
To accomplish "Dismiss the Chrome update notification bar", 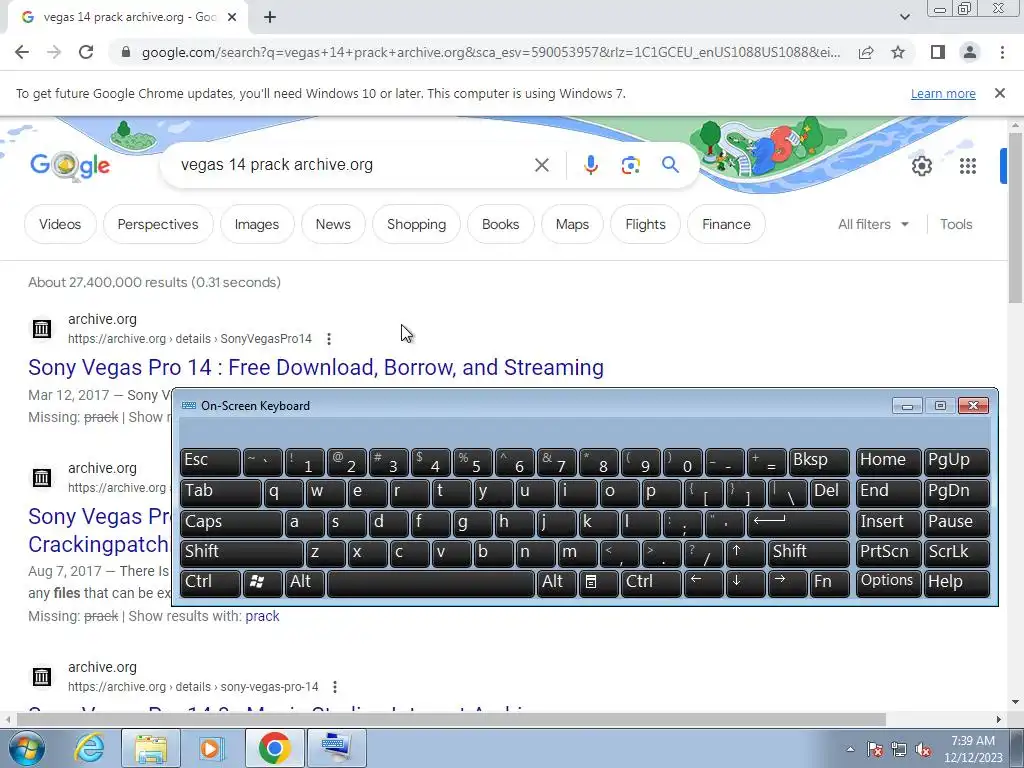I will [x=1000, y=93].
